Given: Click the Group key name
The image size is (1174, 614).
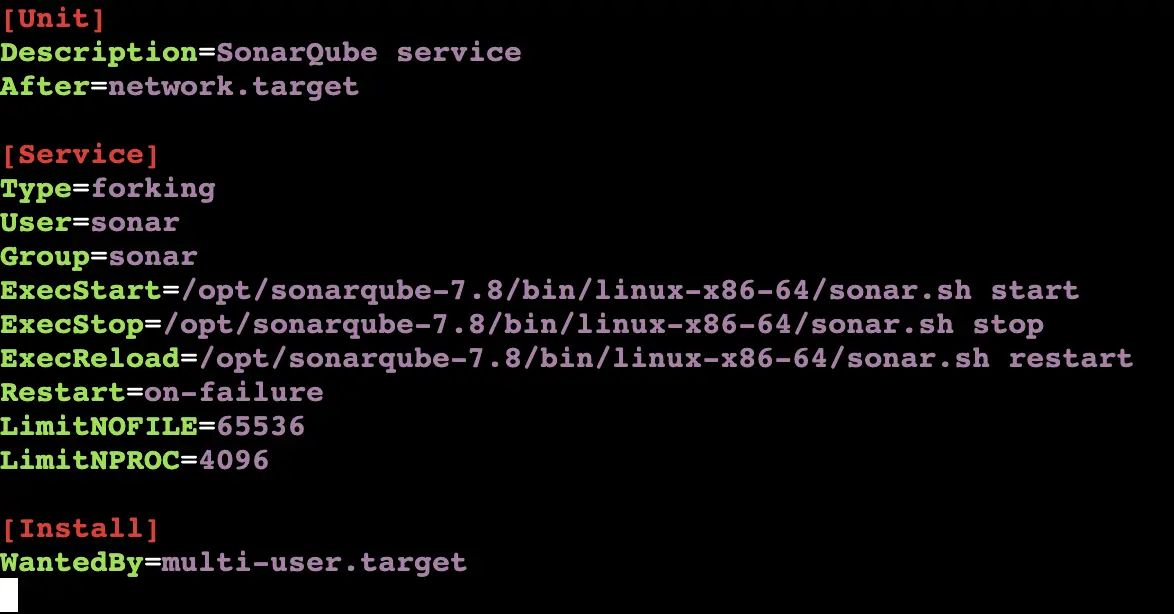Looking at the screenshot, I should 44,256.
